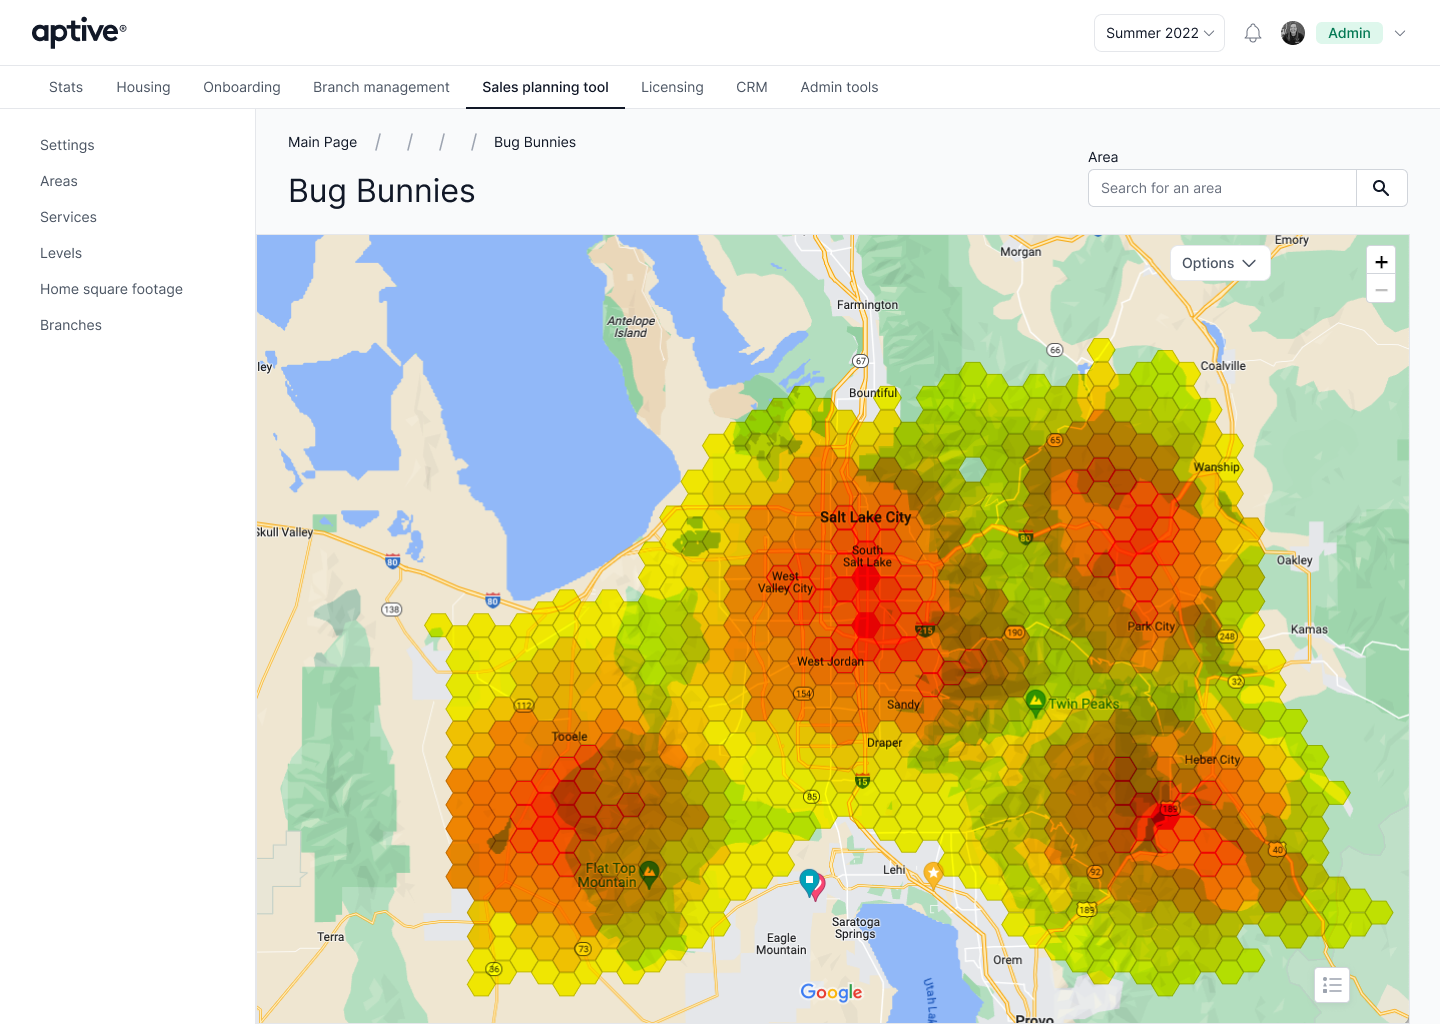The image size is (1440, 1024).
Task: Switch to the CRM tab
Action: pyautogui.click(x=752, y=87)
